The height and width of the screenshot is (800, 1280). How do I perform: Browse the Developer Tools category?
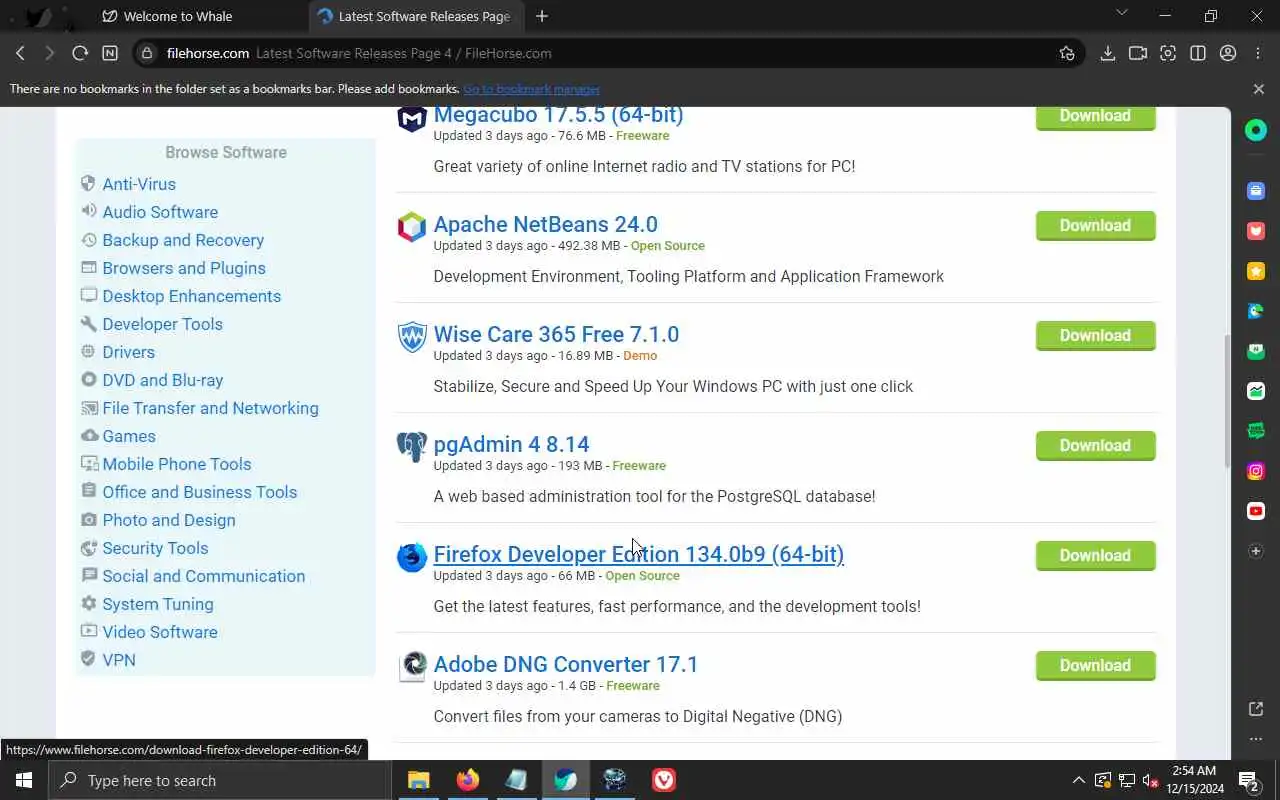pos(162,324)
